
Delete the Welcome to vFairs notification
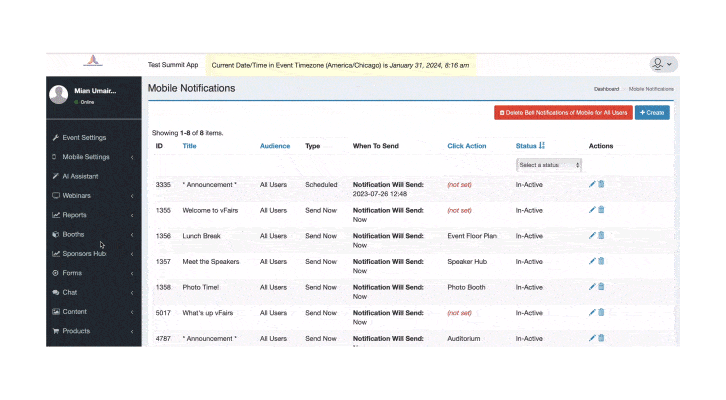click(x=601, y=210)
